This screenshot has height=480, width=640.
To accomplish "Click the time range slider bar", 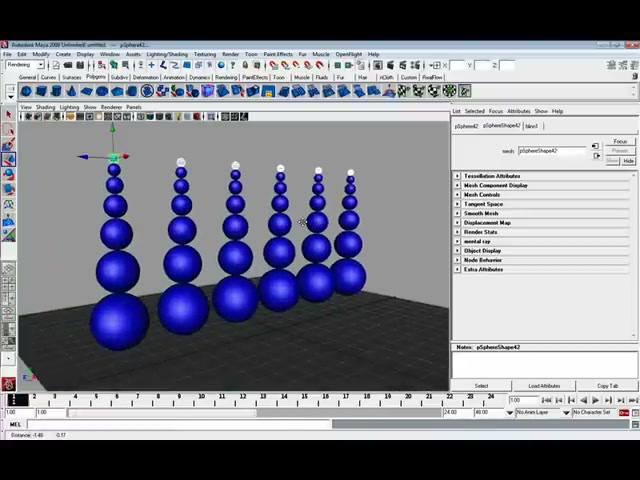I will (162, 413).
